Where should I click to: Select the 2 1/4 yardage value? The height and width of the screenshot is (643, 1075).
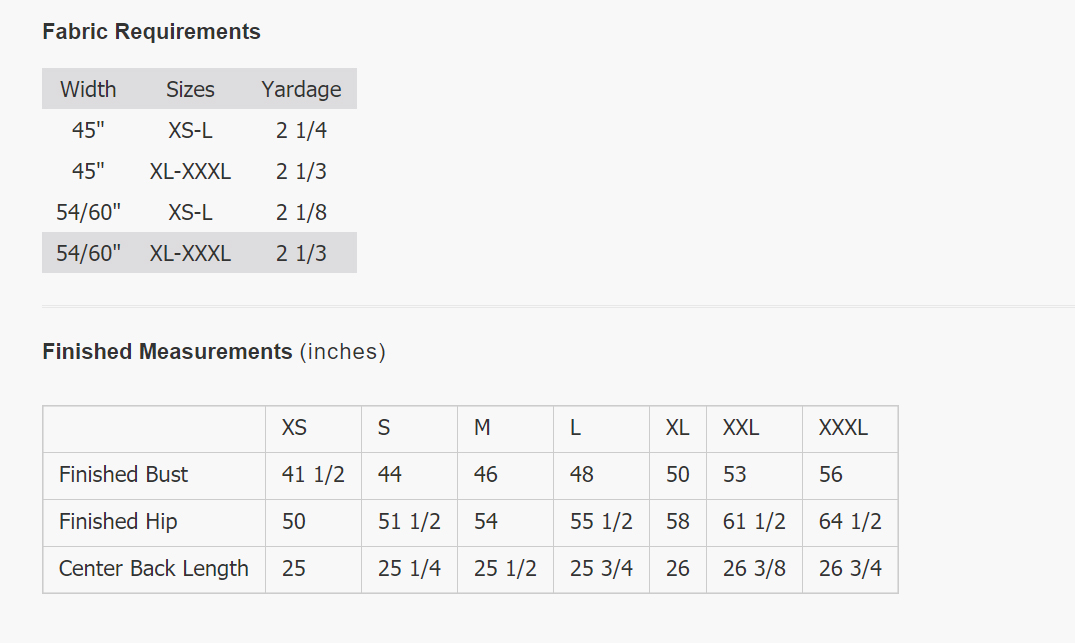point(301,130)
